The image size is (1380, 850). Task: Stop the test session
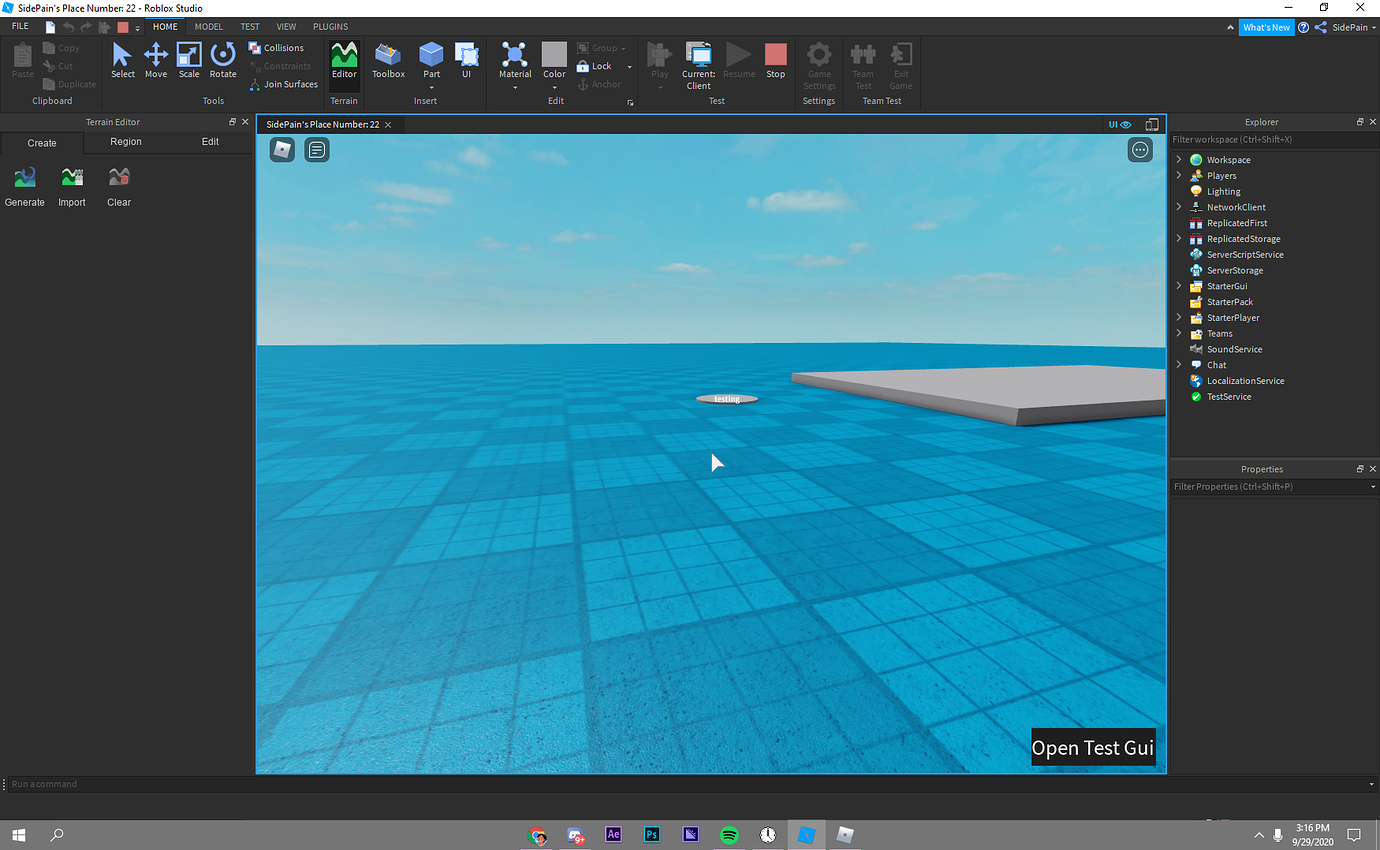pos(776,60)
